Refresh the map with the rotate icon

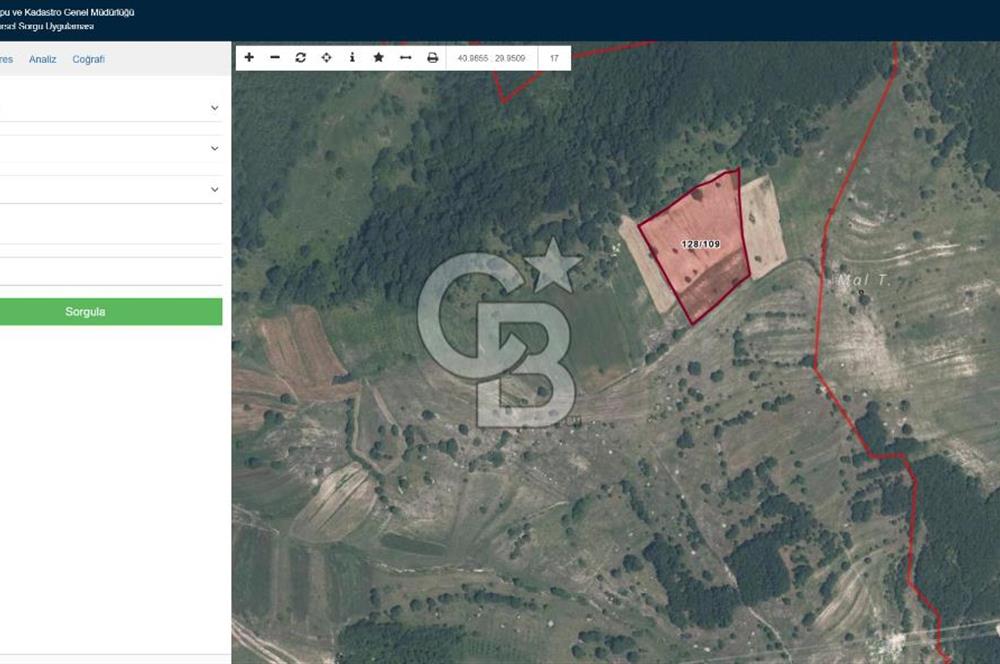coord(300,57)
